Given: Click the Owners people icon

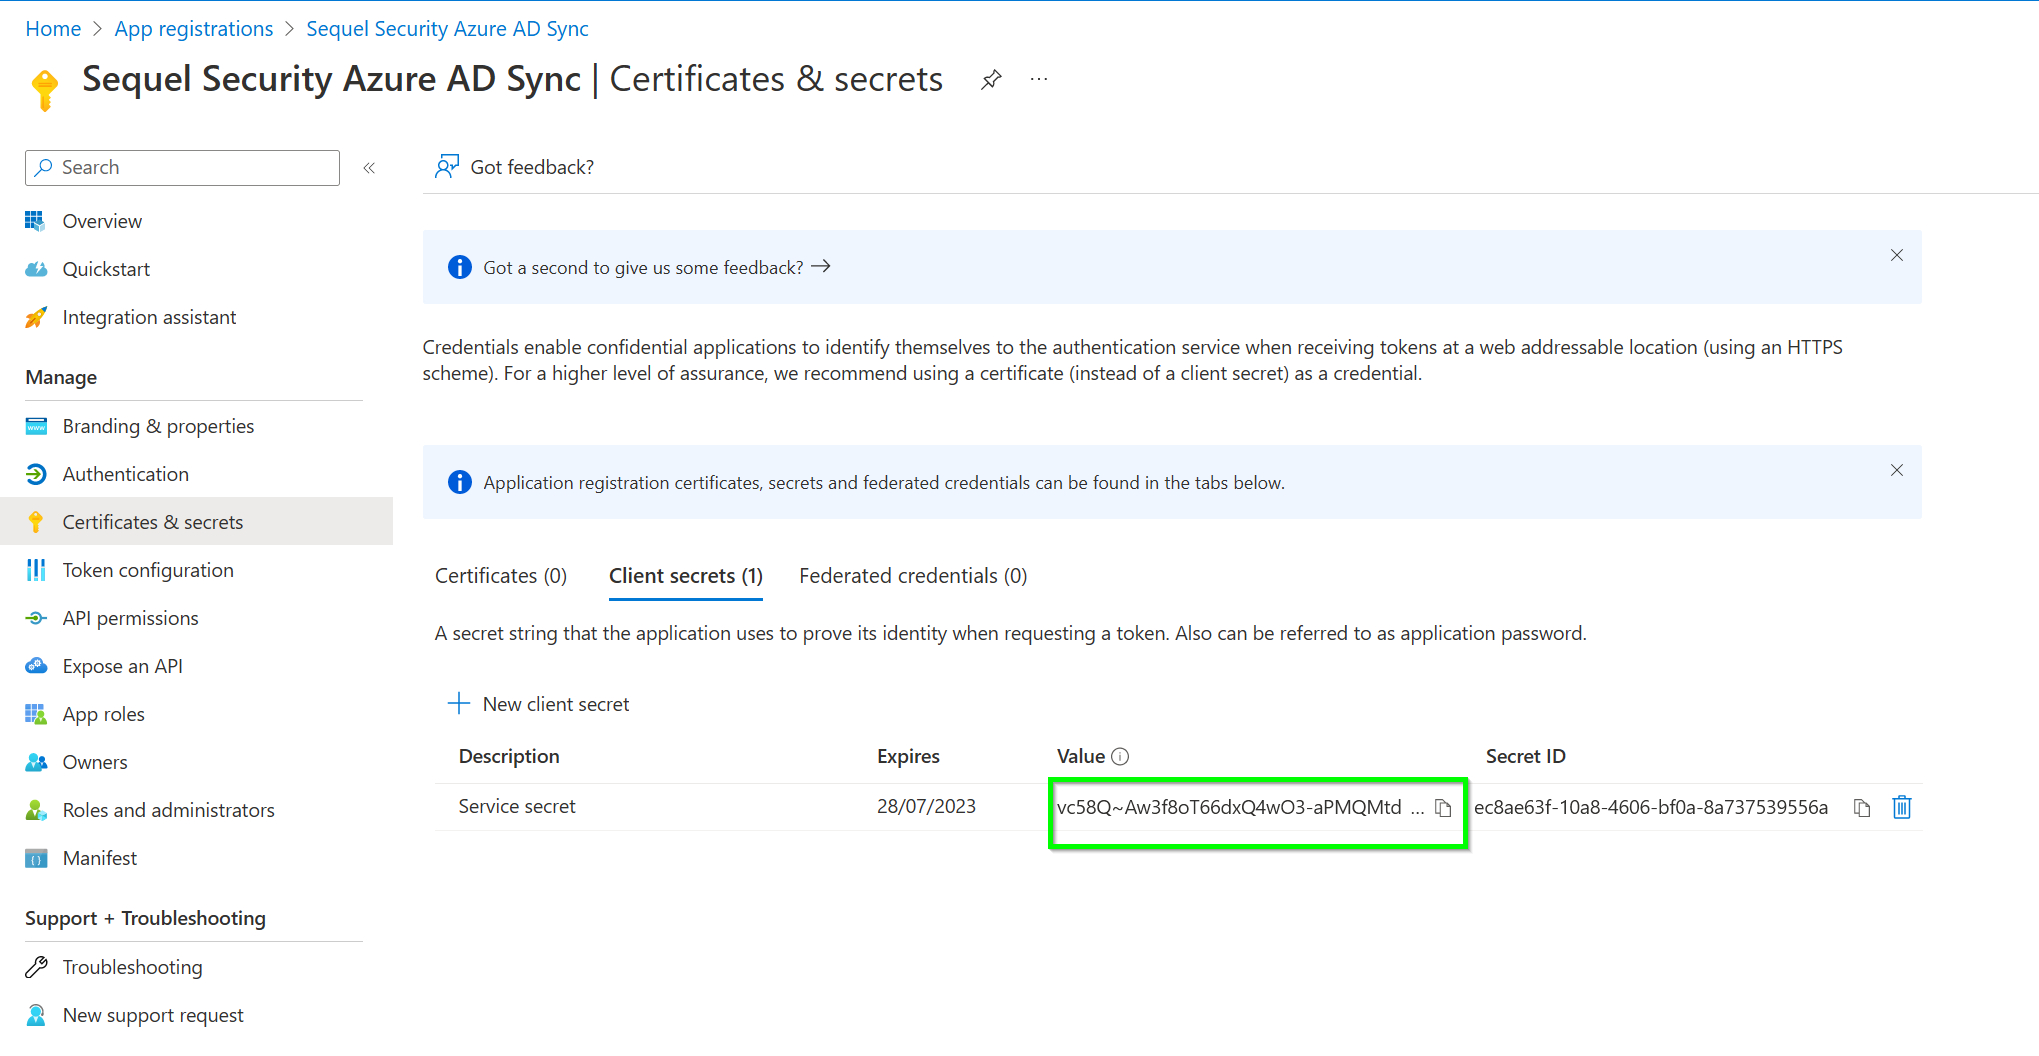Looking at the screenshot, I should (36, 762).
